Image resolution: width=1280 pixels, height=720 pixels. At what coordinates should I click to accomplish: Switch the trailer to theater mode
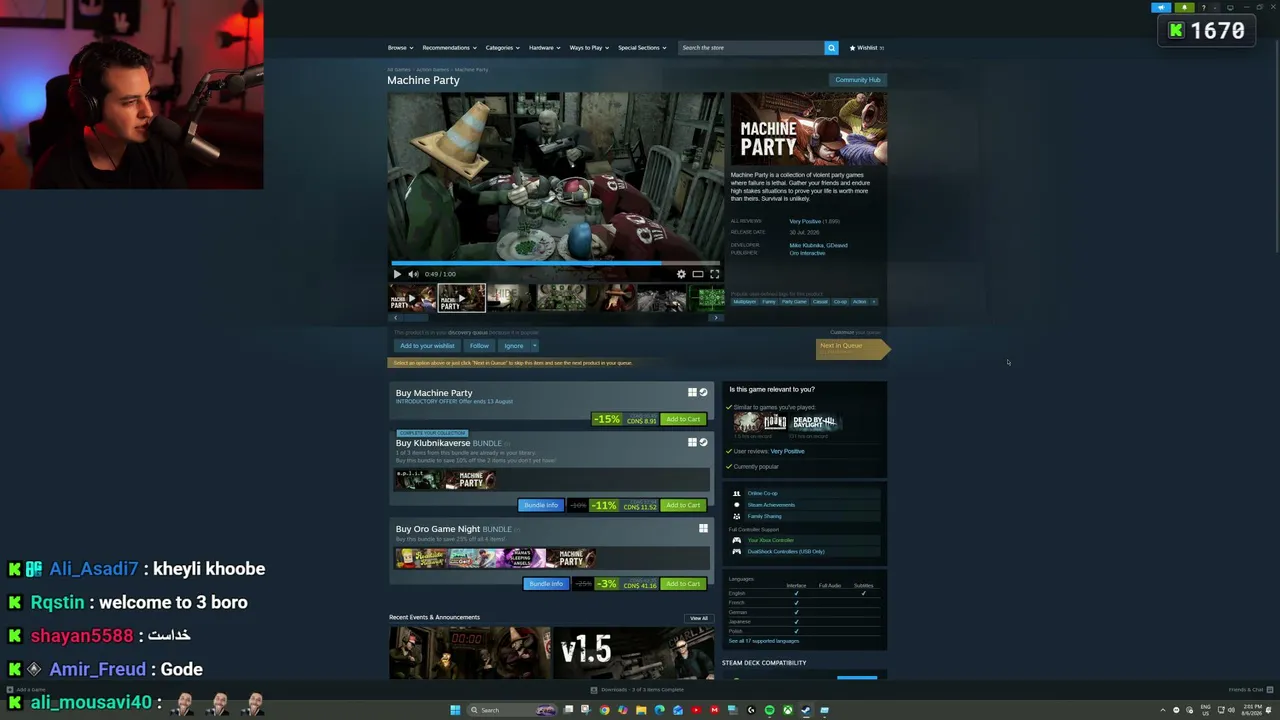point(698,274)
